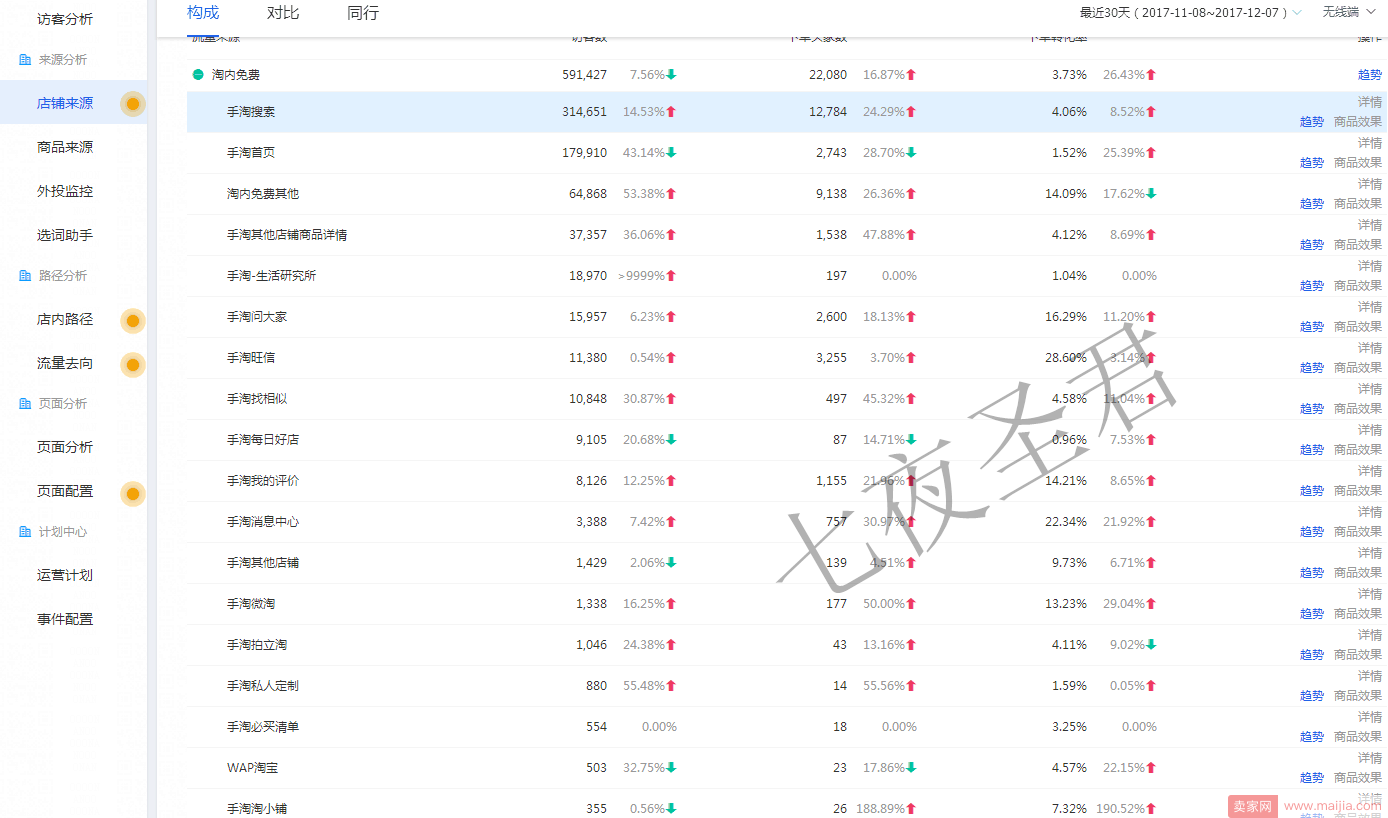This screenshot has height=818, width=1388.
Task: Click the orange dot beside 店内路径
Action: [133, 320]
